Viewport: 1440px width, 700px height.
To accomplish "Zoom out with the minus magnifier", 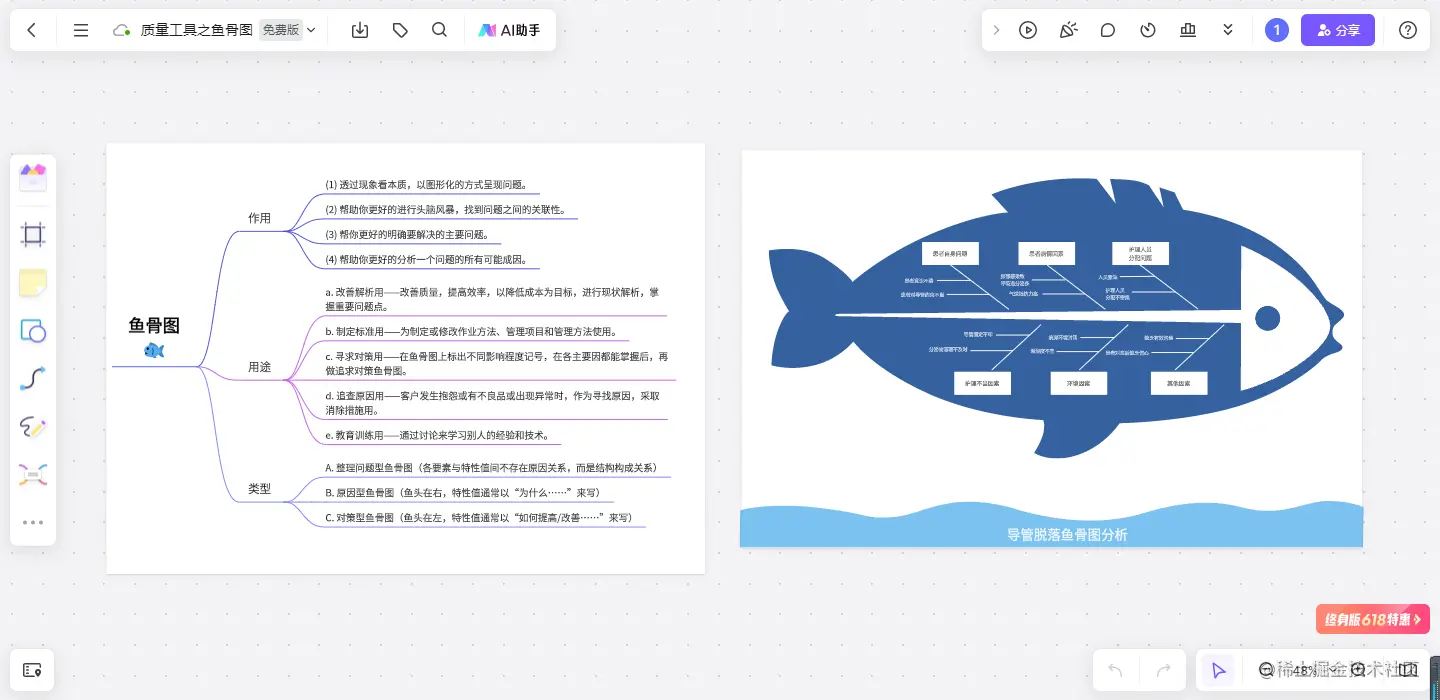I will pyautogui.click(x=1267, y=670).
